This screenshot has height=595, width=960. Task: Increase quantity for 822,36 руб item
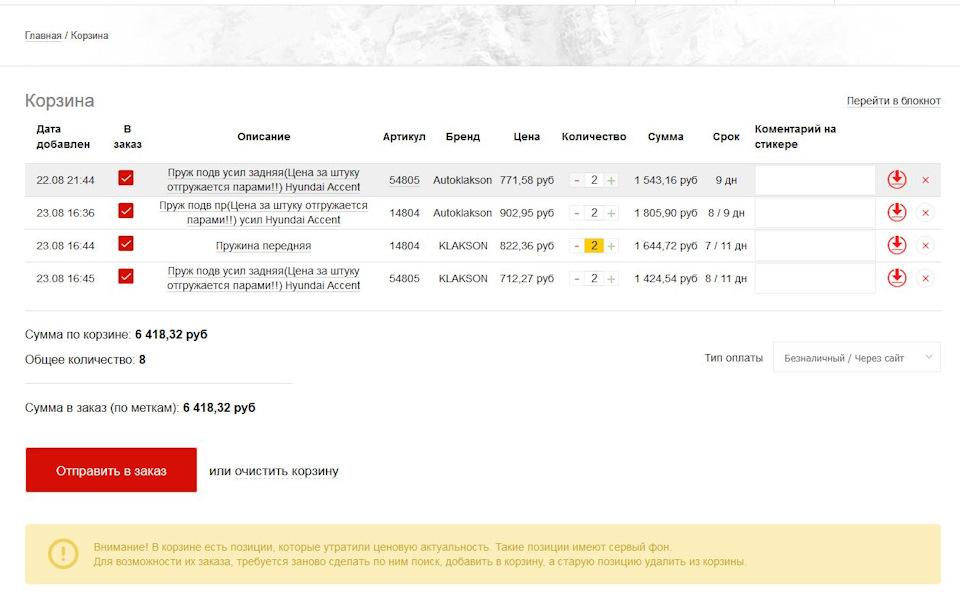pyautogui.click(x=611, y=245)
